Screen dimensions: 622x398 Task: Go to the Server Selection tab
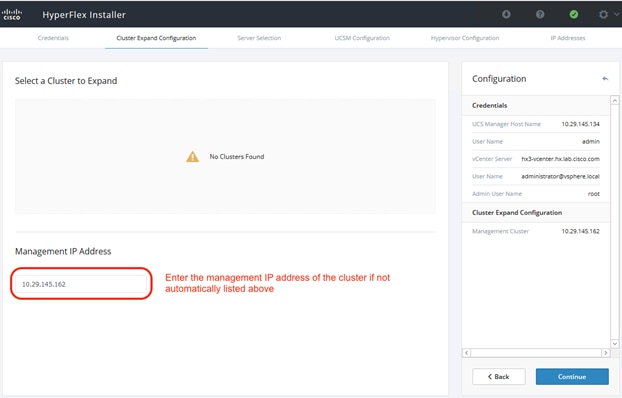point(259,38)
